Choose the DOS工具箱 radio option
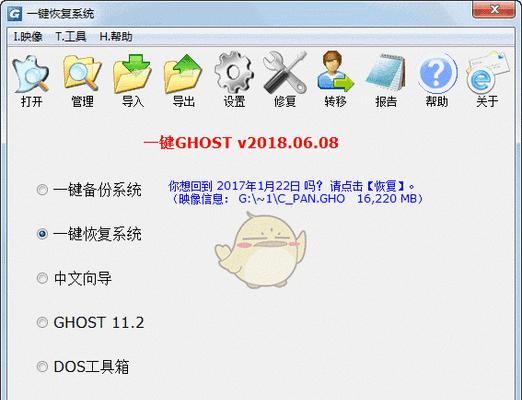 point(42,367)
